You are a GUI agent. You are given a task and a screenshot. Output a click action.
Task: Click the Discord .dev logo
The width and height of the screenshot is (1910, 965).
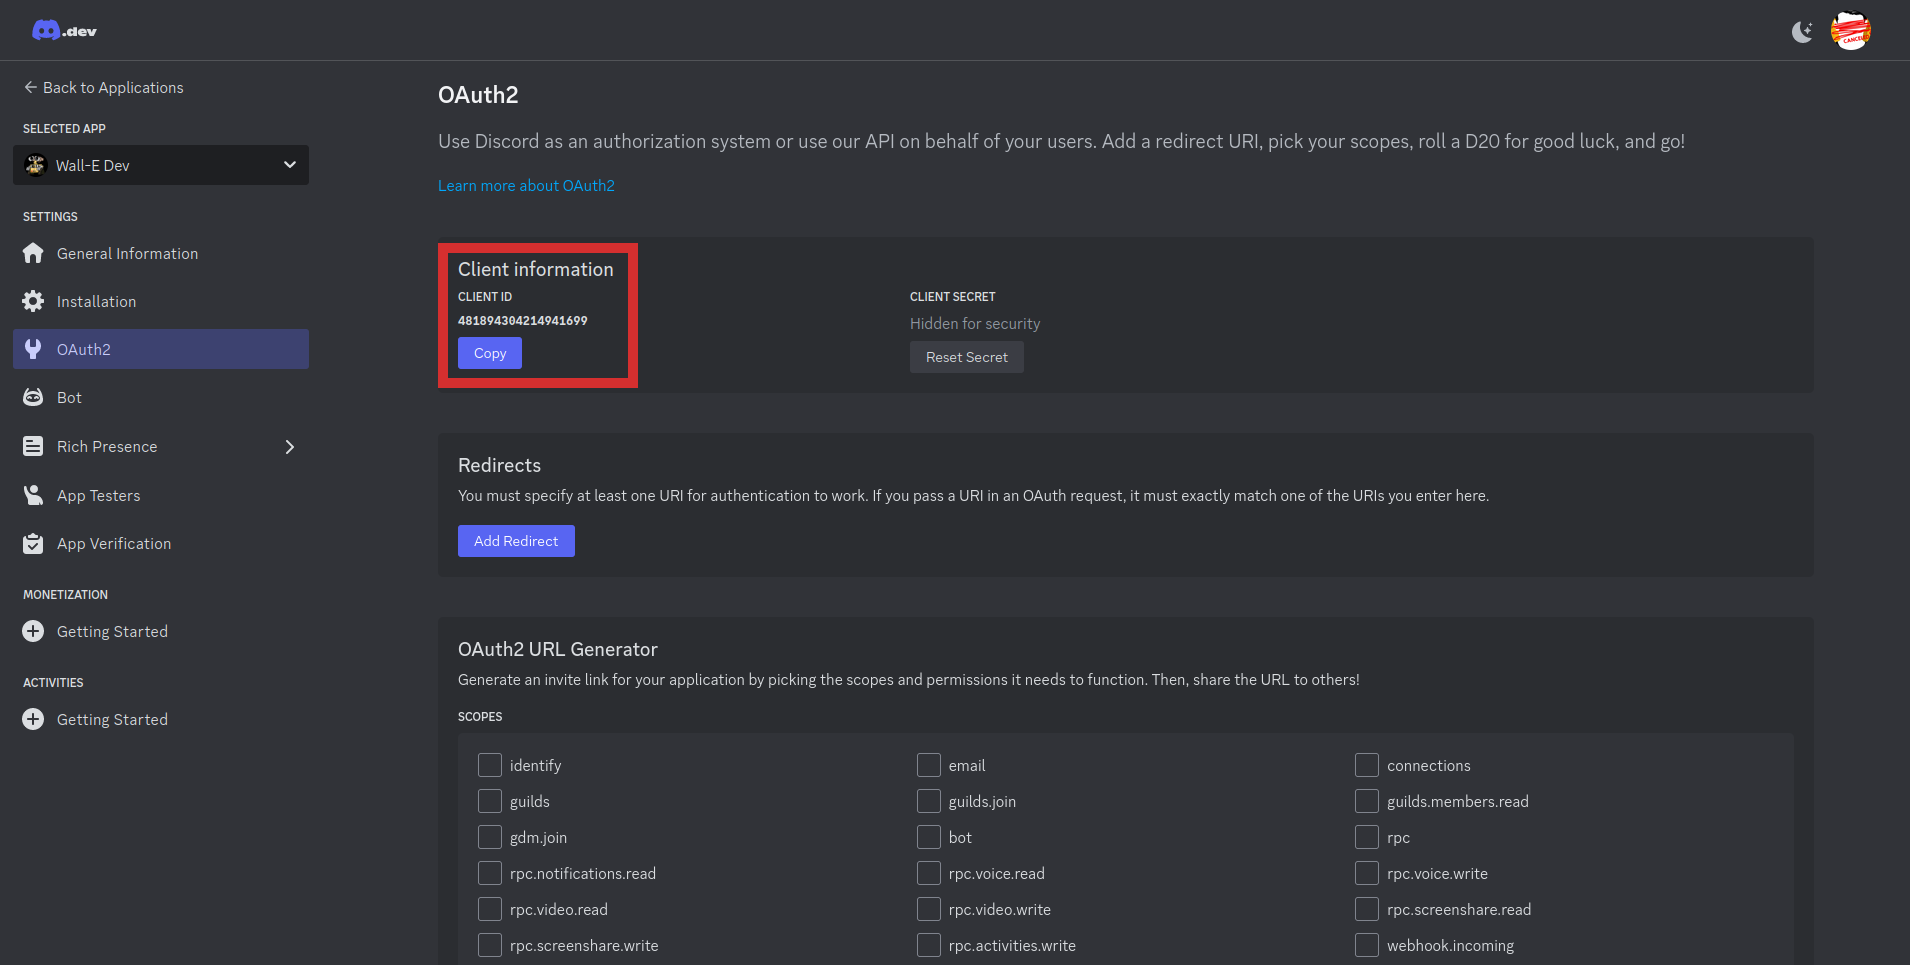point(64,31)
